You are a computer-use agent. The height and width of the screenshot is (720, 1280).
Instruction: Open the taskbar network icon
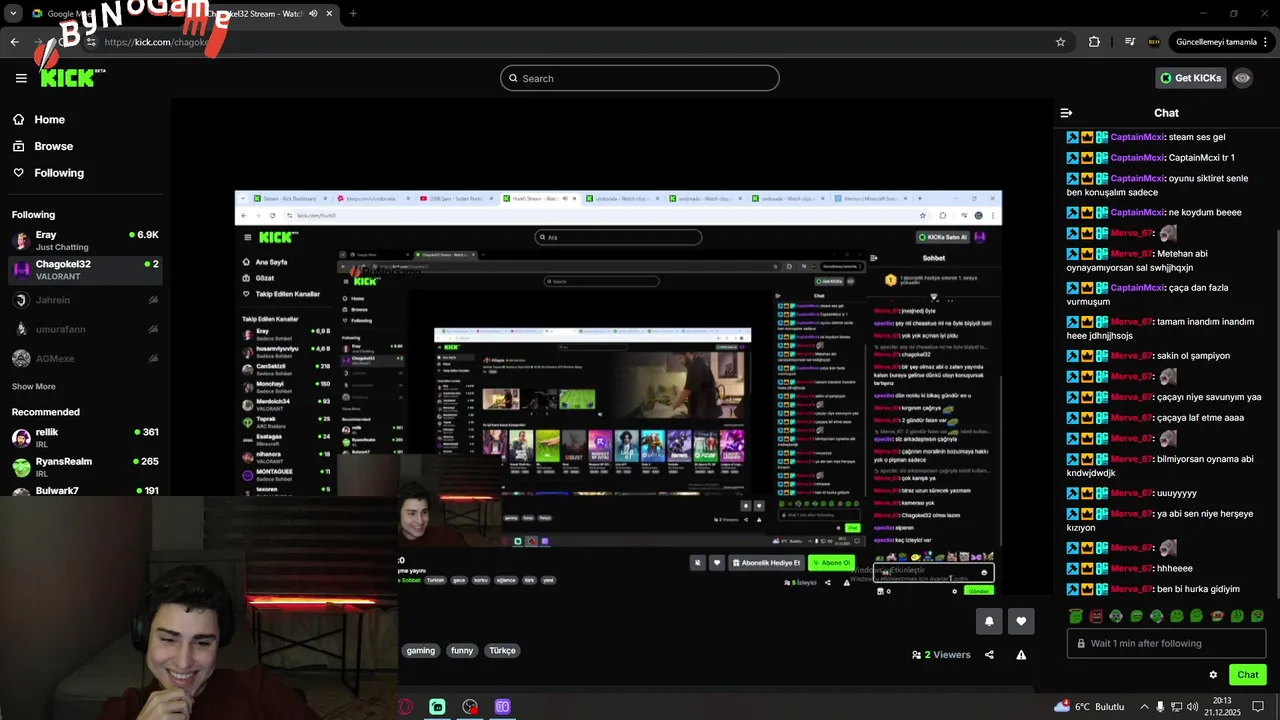[x=1176, y=706]
